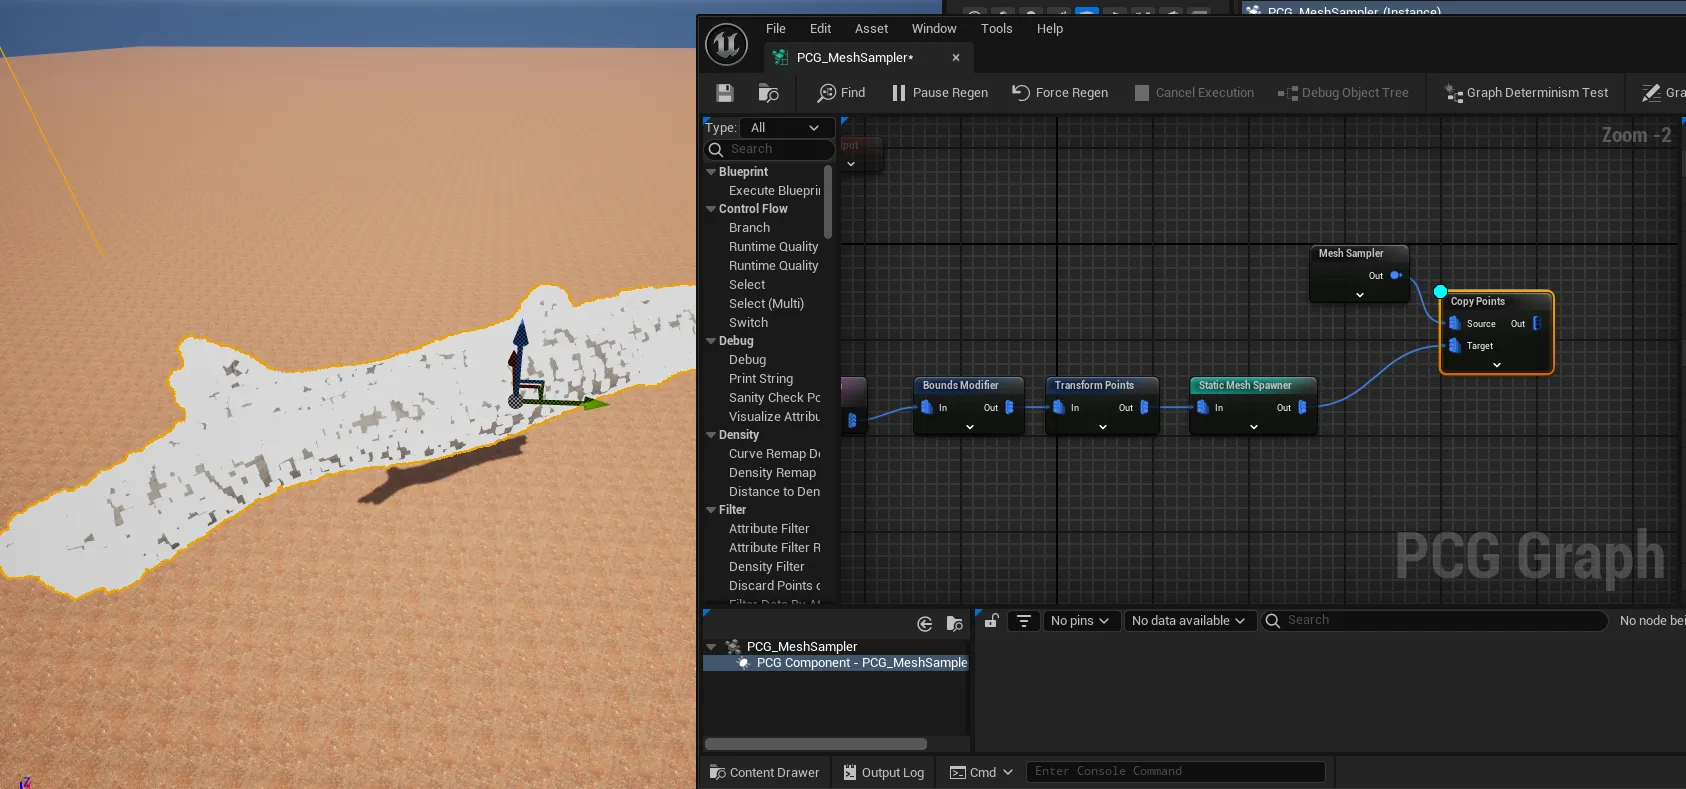Click the Static Mesh Spawner Out pin
Image resolution: width=1686 pixels, height=789 pixels.
1302,407
